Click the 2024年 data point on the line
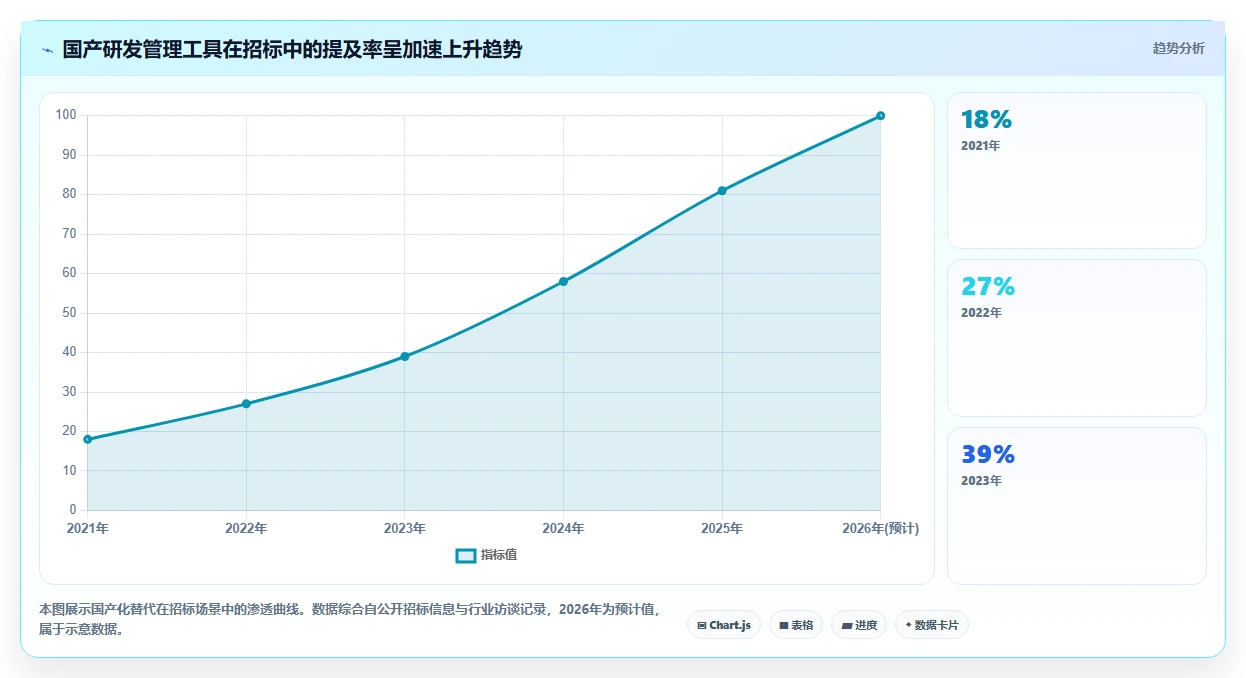 coord(563,281)
